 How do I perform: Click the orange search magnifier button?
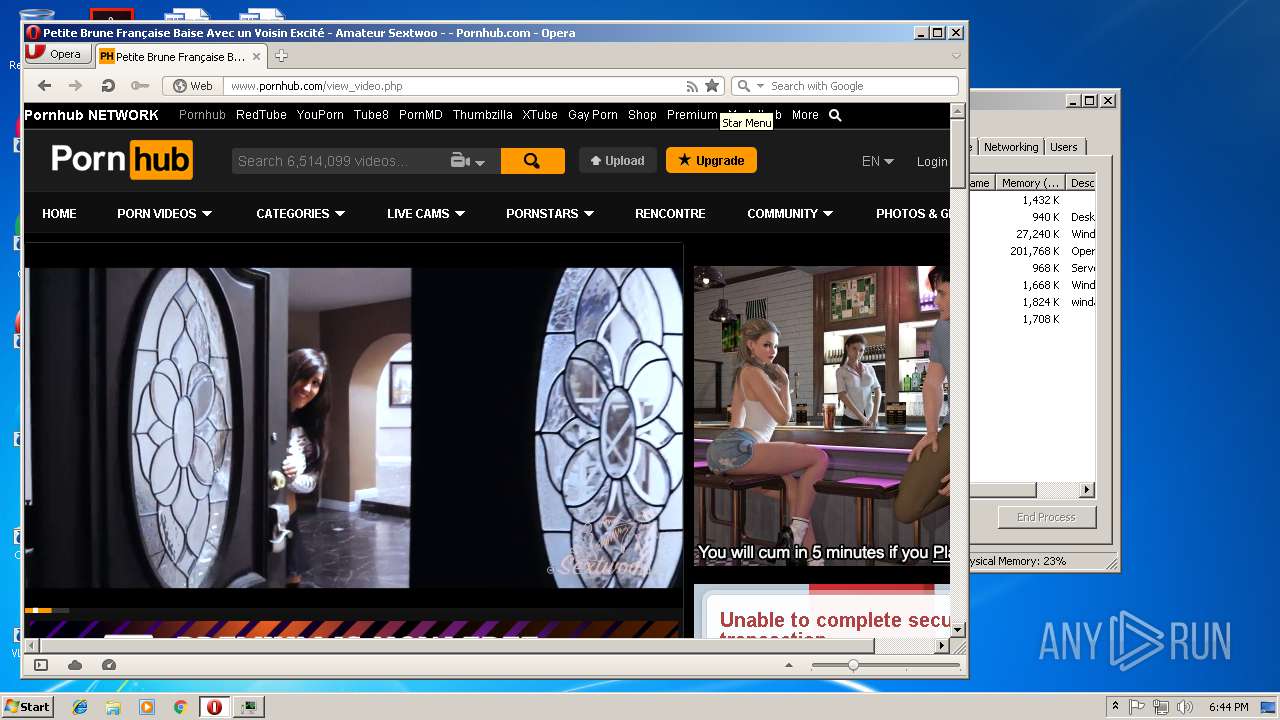pyautogui.click(x=532, y=161)
